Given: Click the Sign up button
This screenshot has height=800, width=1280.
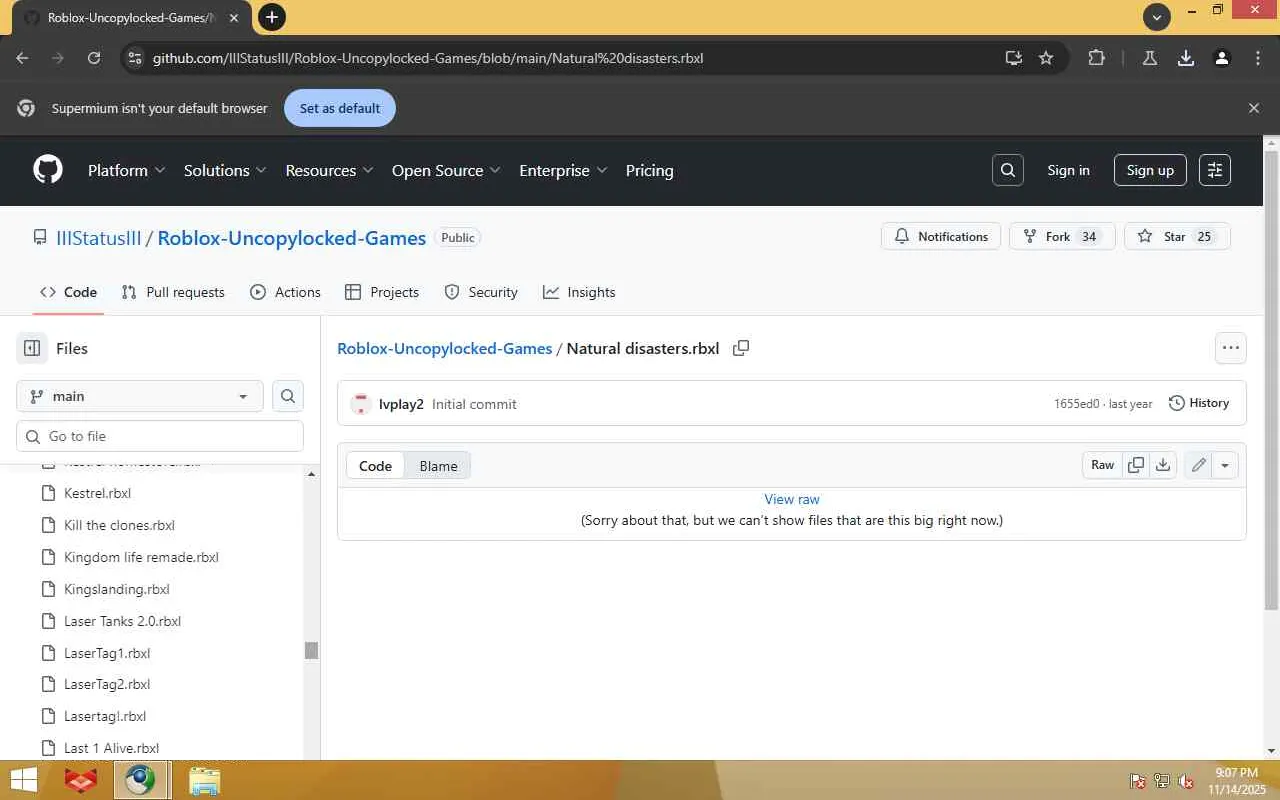Looking at the screenshot, I should pyautogui.click(x=1150, y=170).
